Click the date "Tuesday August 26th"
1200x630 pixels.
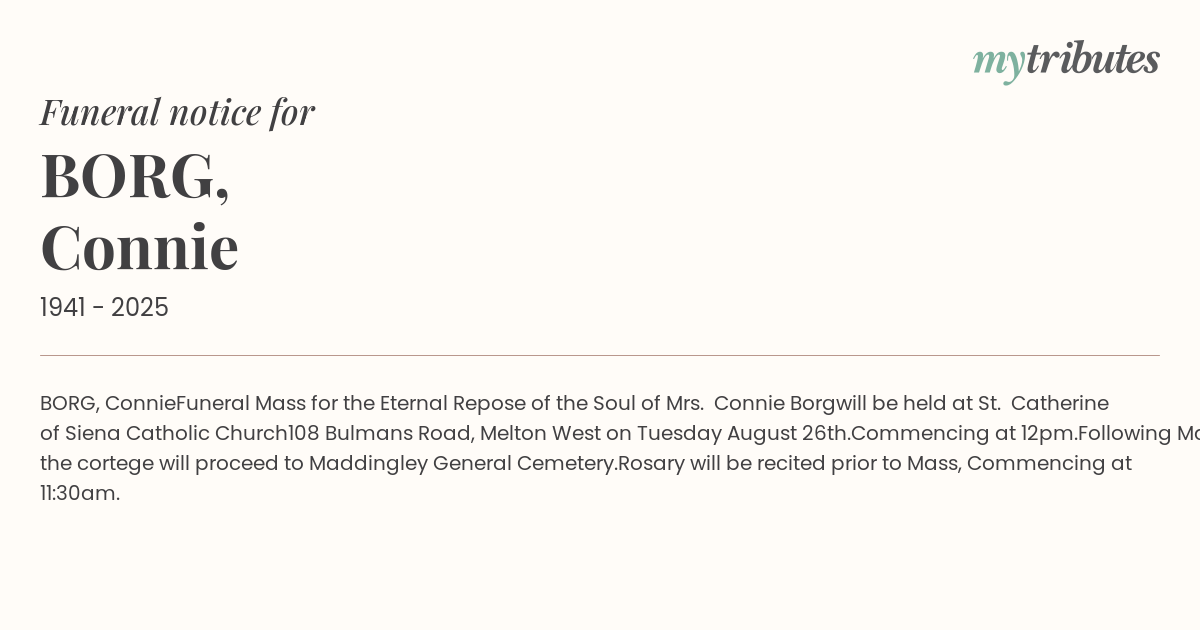click(741, 433)
